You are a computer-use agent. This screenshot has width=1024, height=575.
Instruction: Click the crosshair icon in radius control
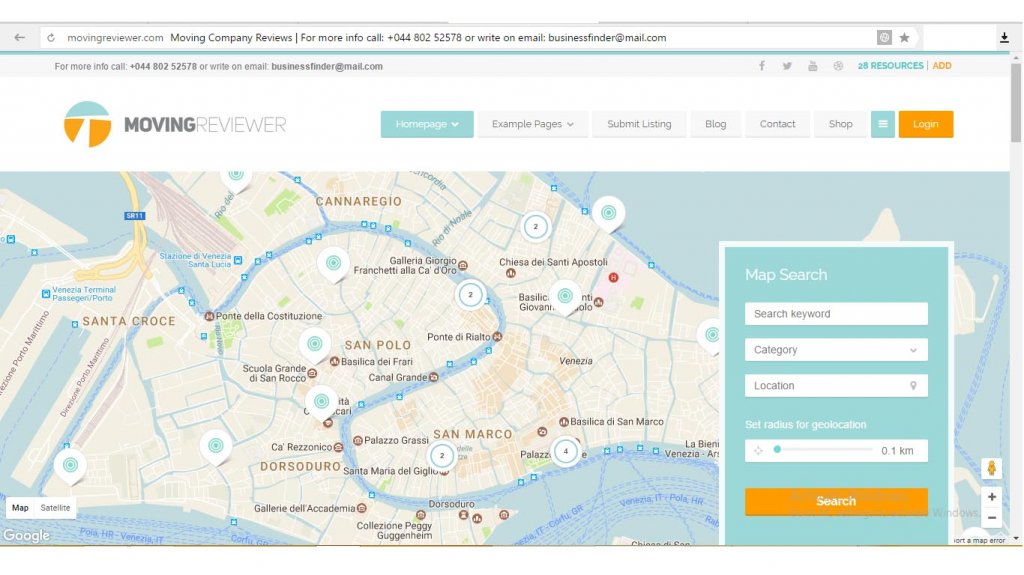point(758,450)
